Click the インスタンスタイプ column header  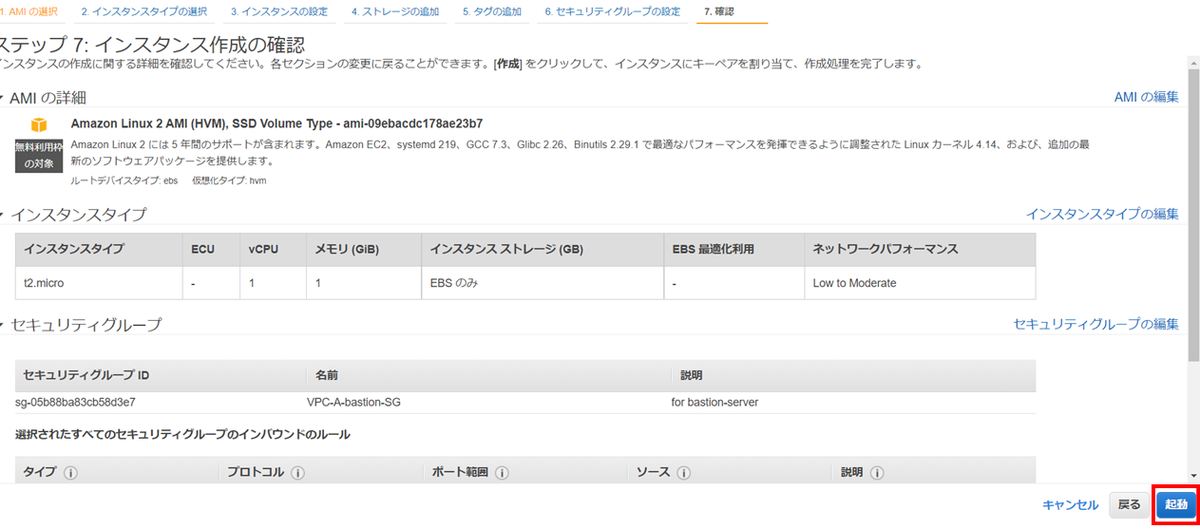(x=98, y=249)
